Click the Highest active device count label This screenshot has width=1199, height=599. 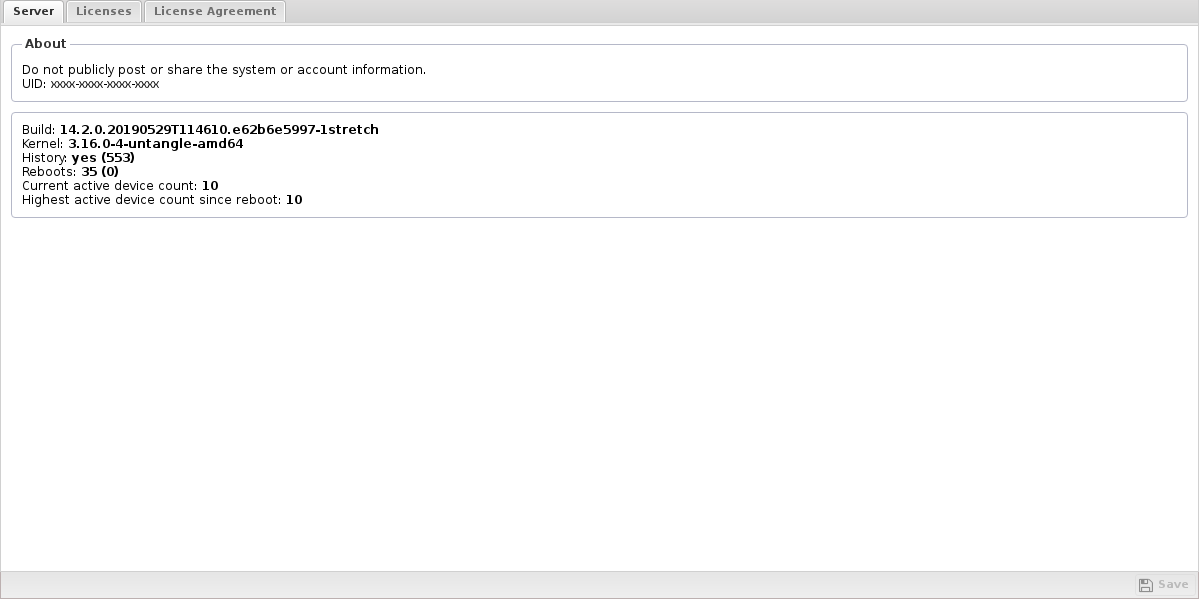tap(151, 200)
